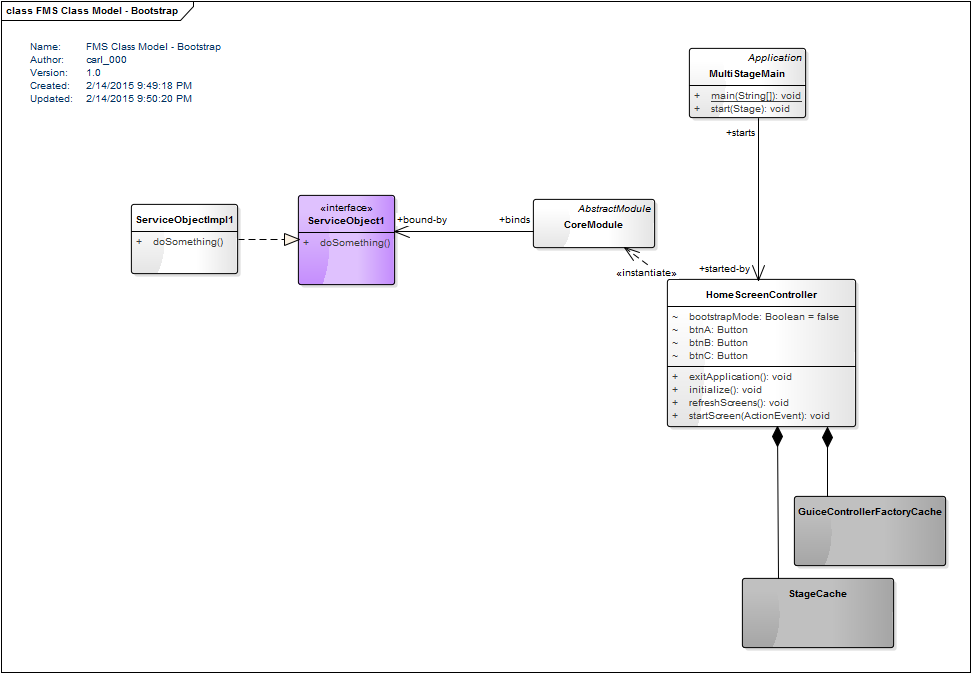
Task: Select the +started-by association label
Action: (x=725, y=269)
